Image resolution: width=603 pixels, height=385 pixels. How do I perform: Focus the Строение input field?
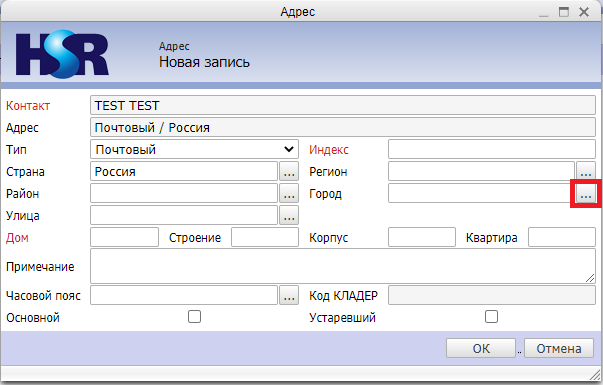pyautogui.click(x=265, y=237)
